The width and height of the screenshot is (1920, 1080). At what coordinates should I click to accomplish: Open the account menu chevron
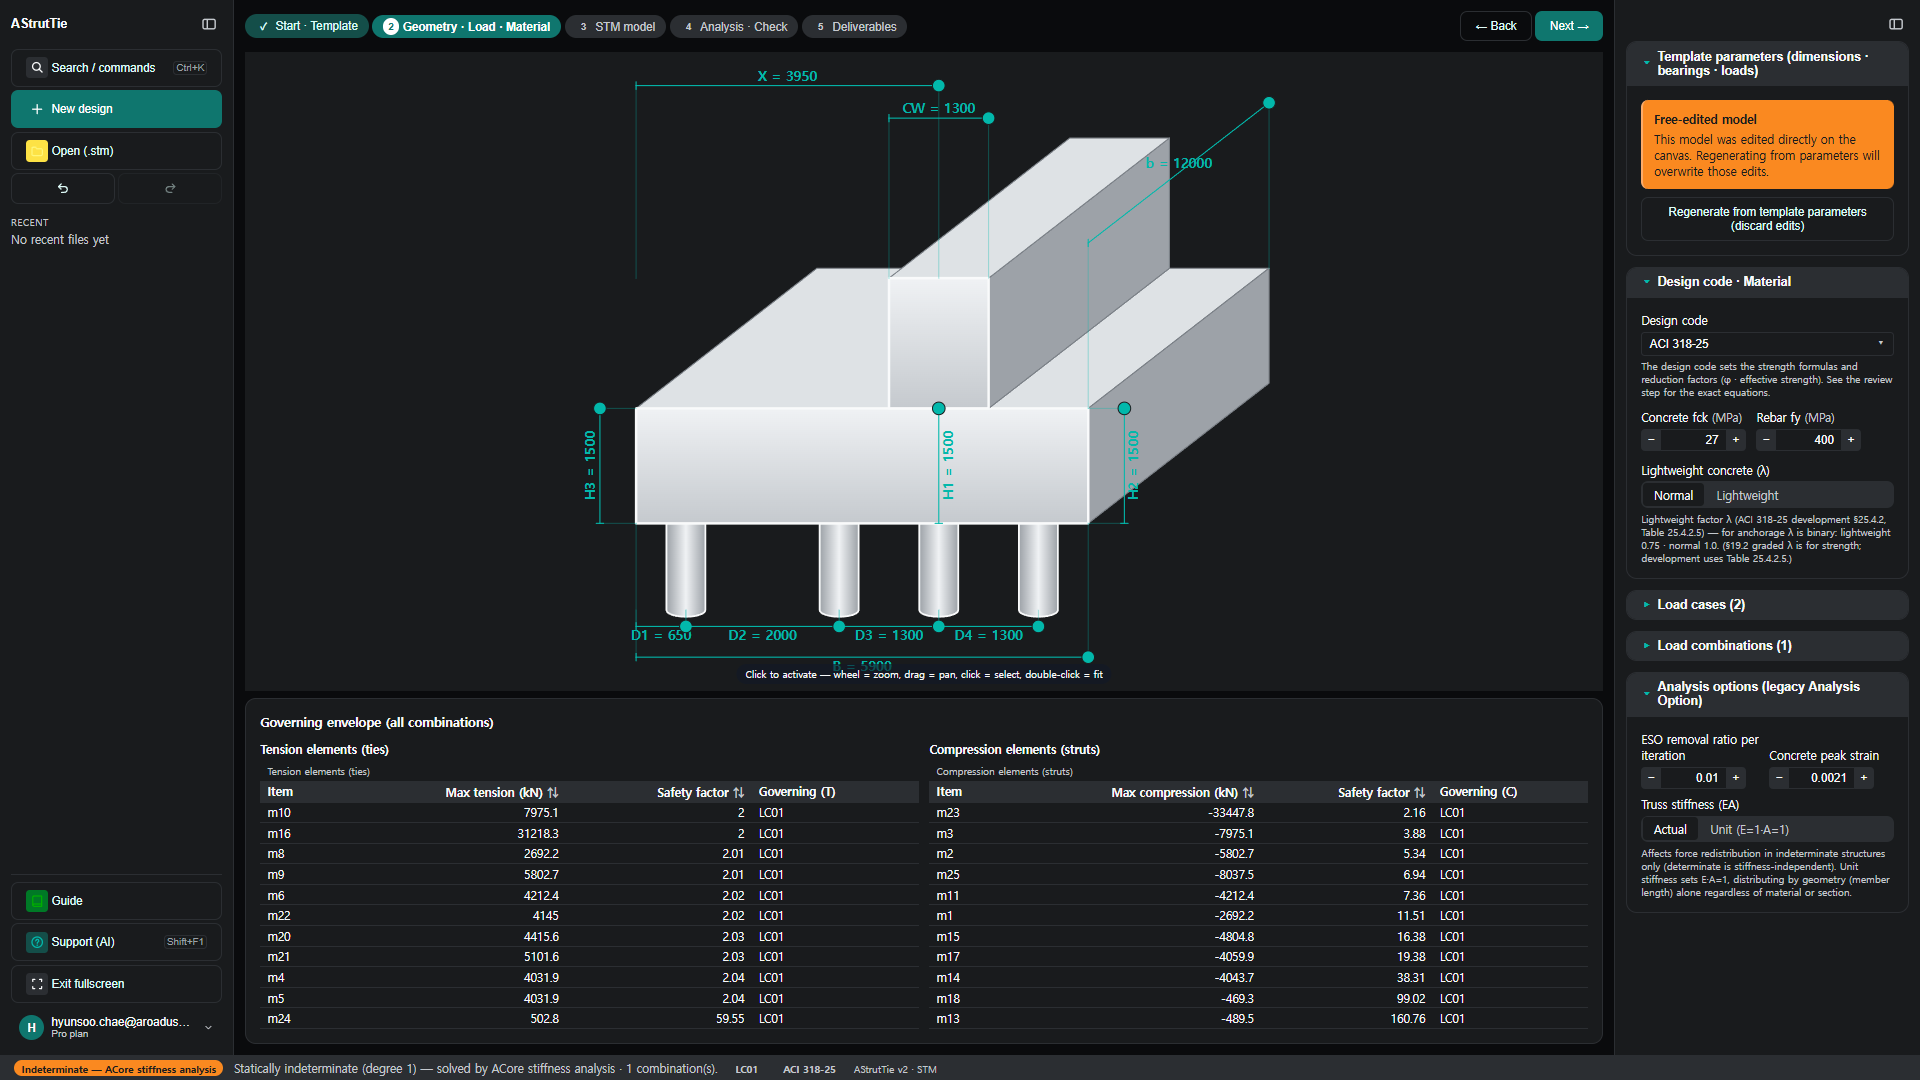(208, 1027)
